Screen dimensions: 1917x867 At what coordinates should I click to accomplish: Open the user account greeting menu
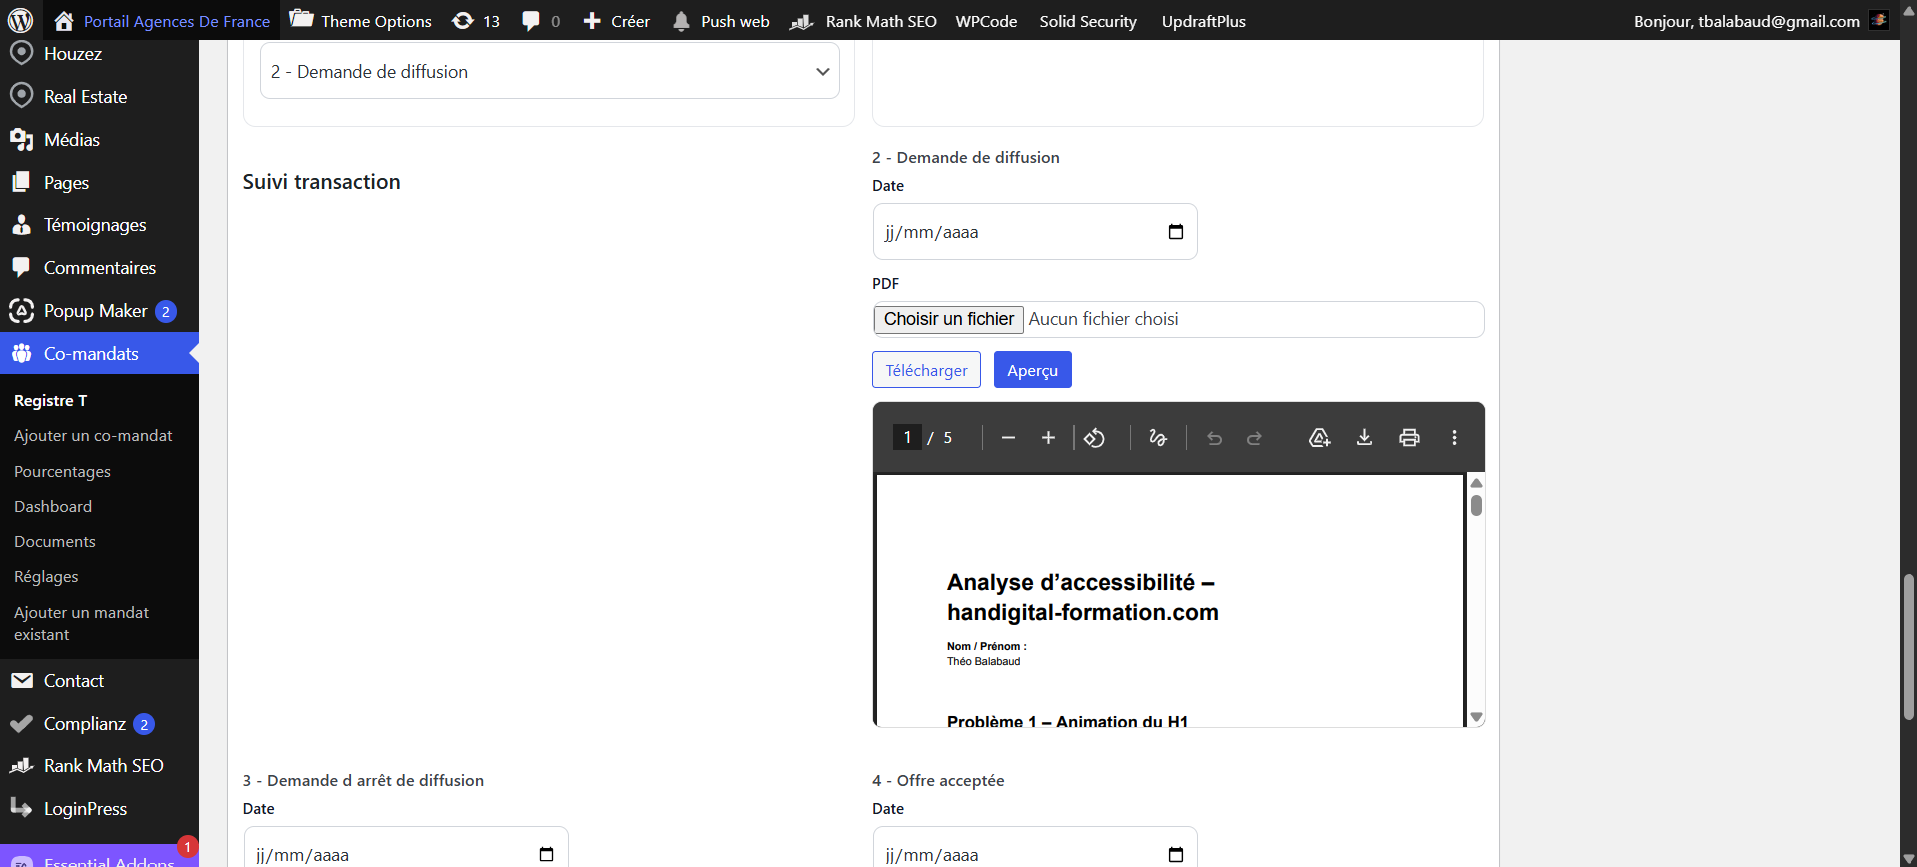coord(1760,21)
